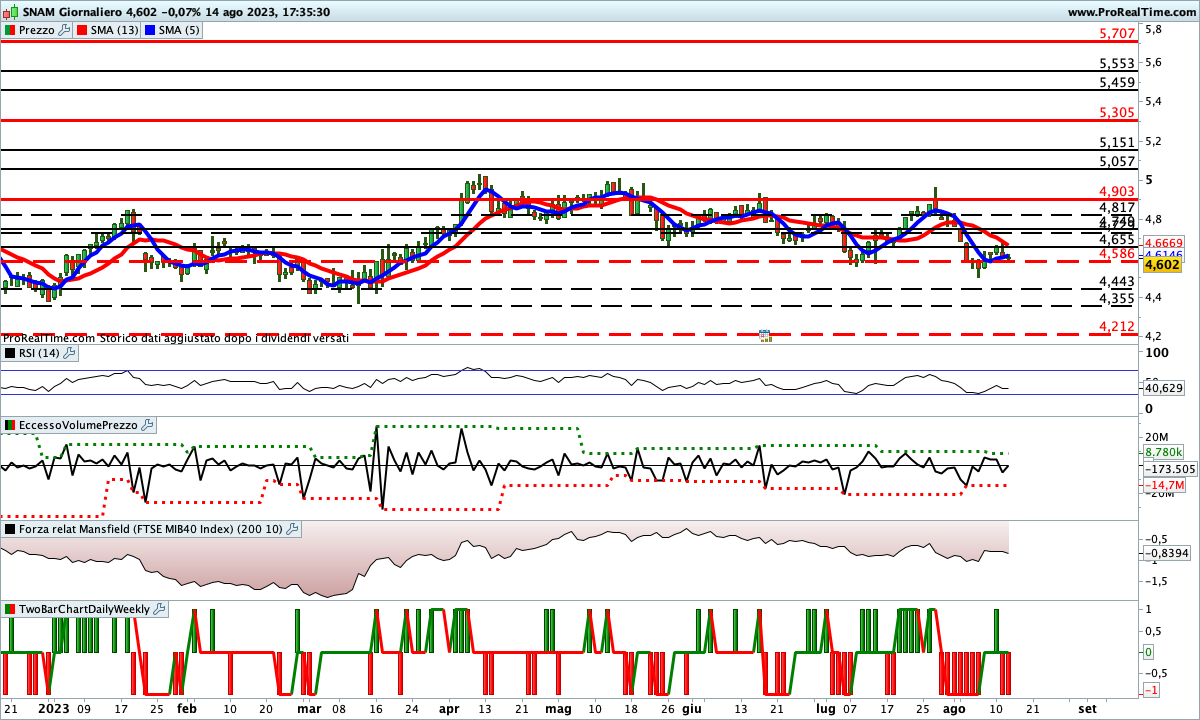Click the level label 4,817
Screen dimensions: 1200x720
[x=1116, y=207]
